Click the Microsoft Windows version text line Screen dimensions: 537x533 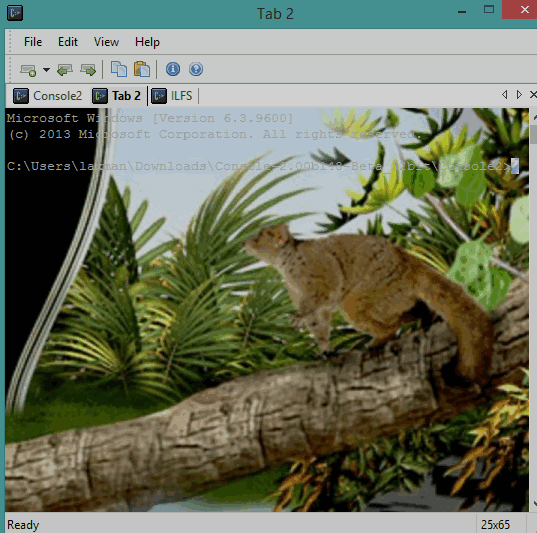tap(150, 118)
